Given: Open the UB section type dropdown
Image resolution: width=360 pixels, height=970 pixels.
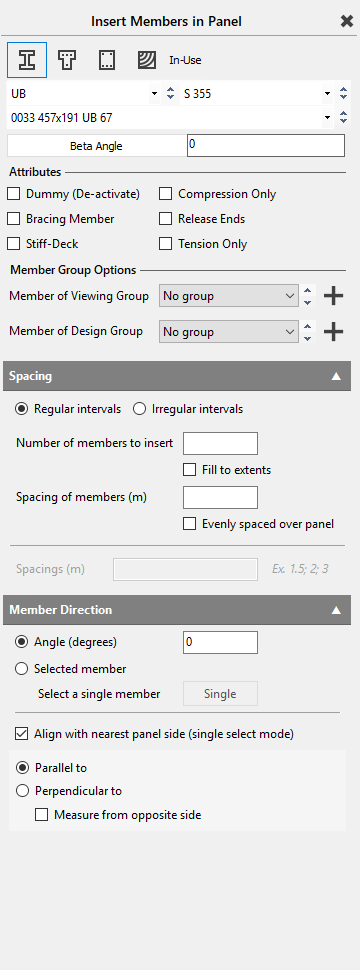Looking at the screenshot, I should (84, 94).
